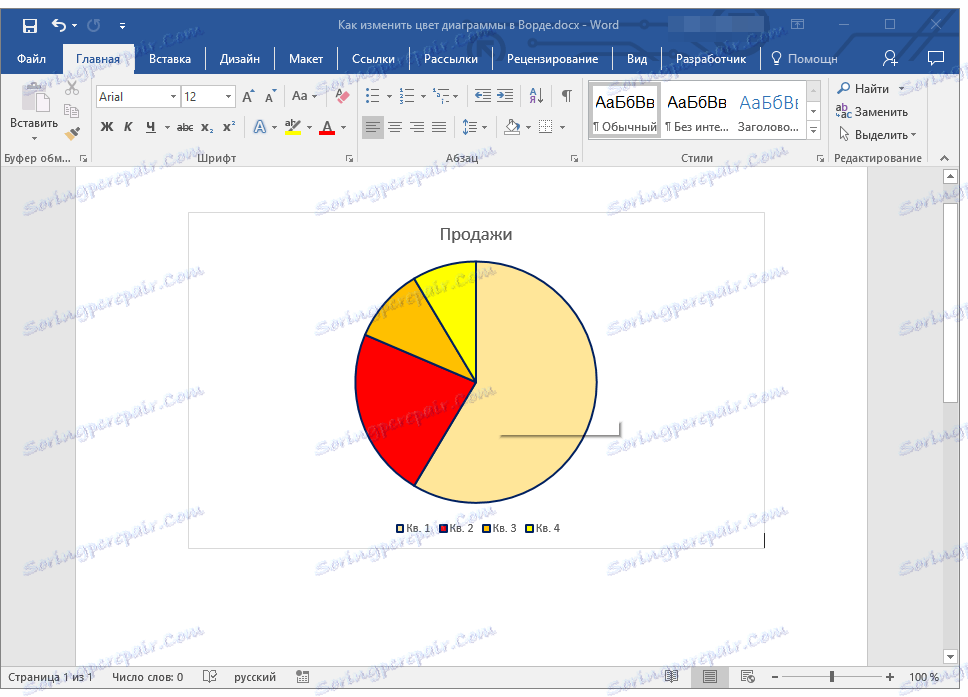Toggle underline Ч formatting
Viewport: 968px width, 697px height.
151,127
